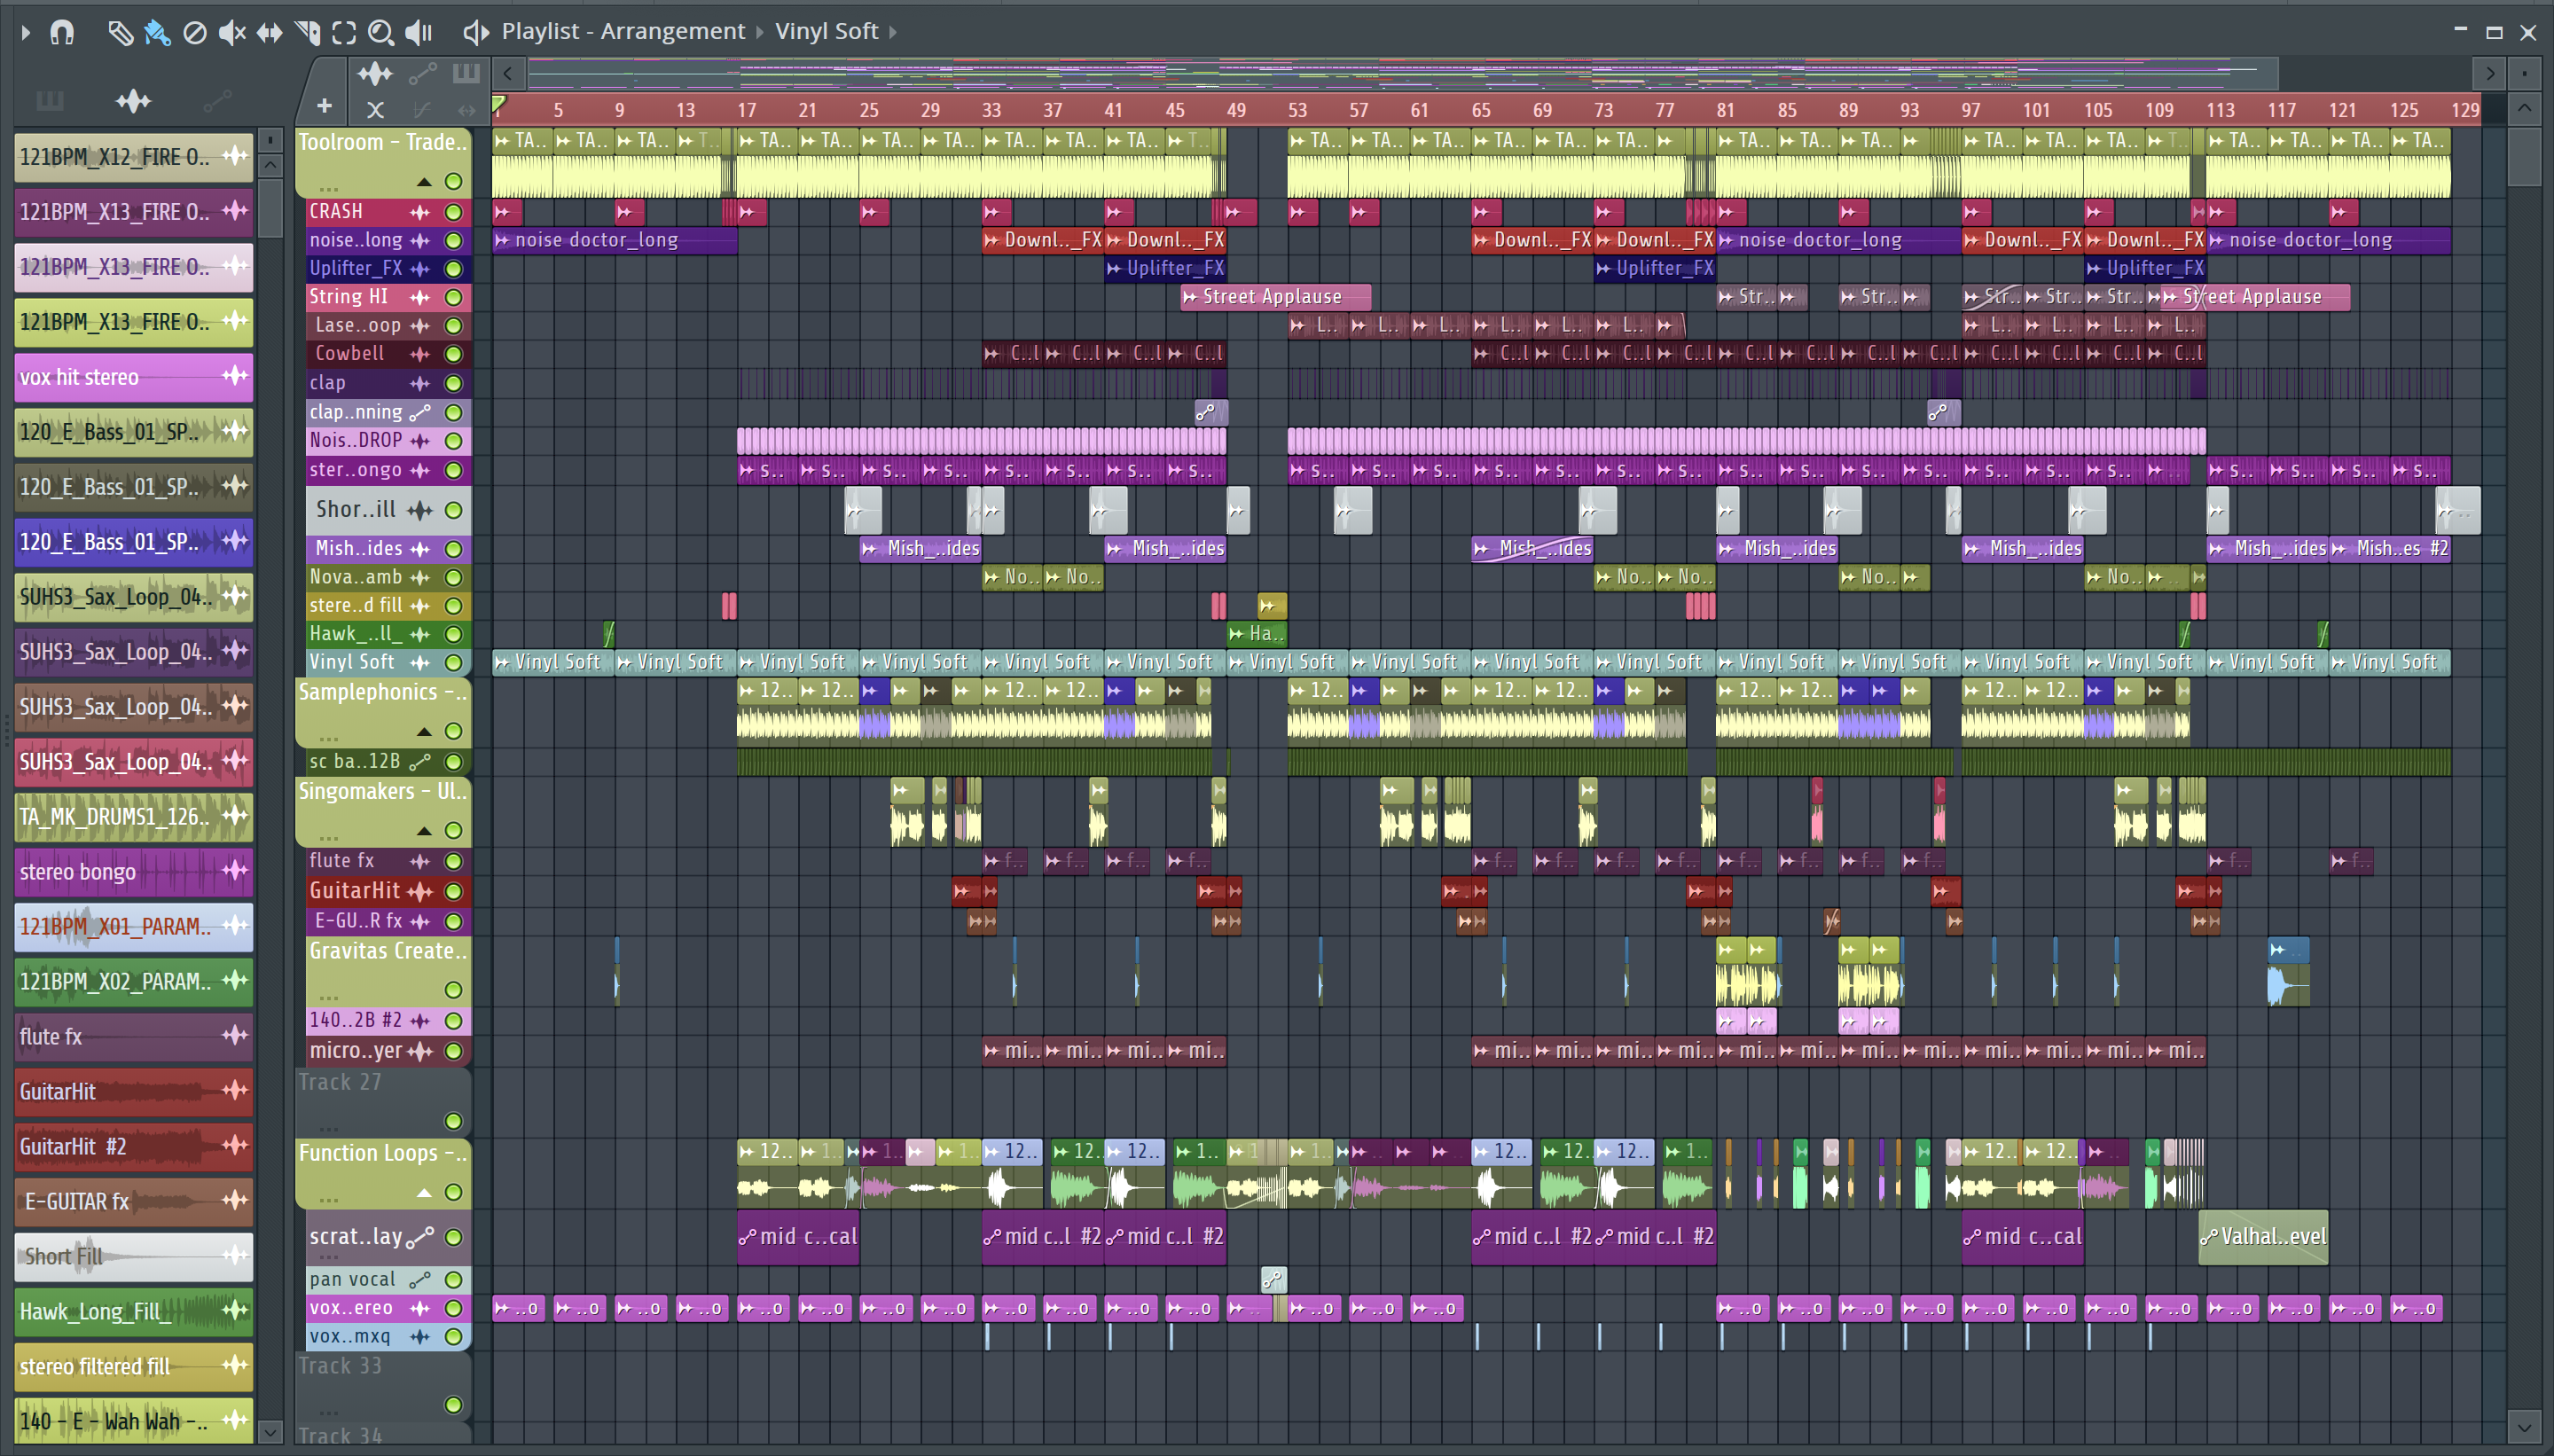
Task: Mute the GuitarHit track
Action: 453,891
